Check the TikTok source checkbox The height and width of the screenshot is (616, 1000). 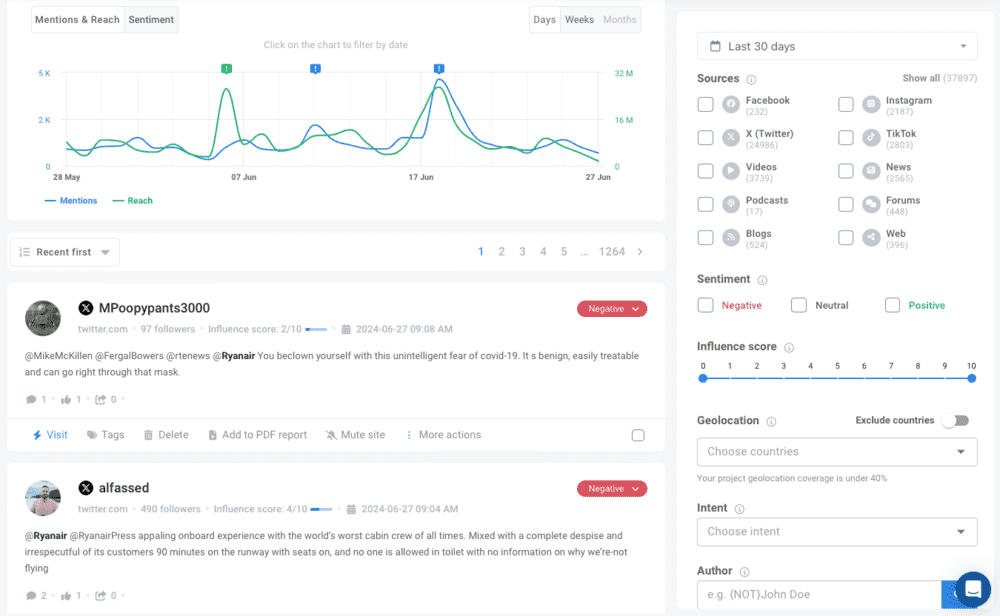(846, 137)
